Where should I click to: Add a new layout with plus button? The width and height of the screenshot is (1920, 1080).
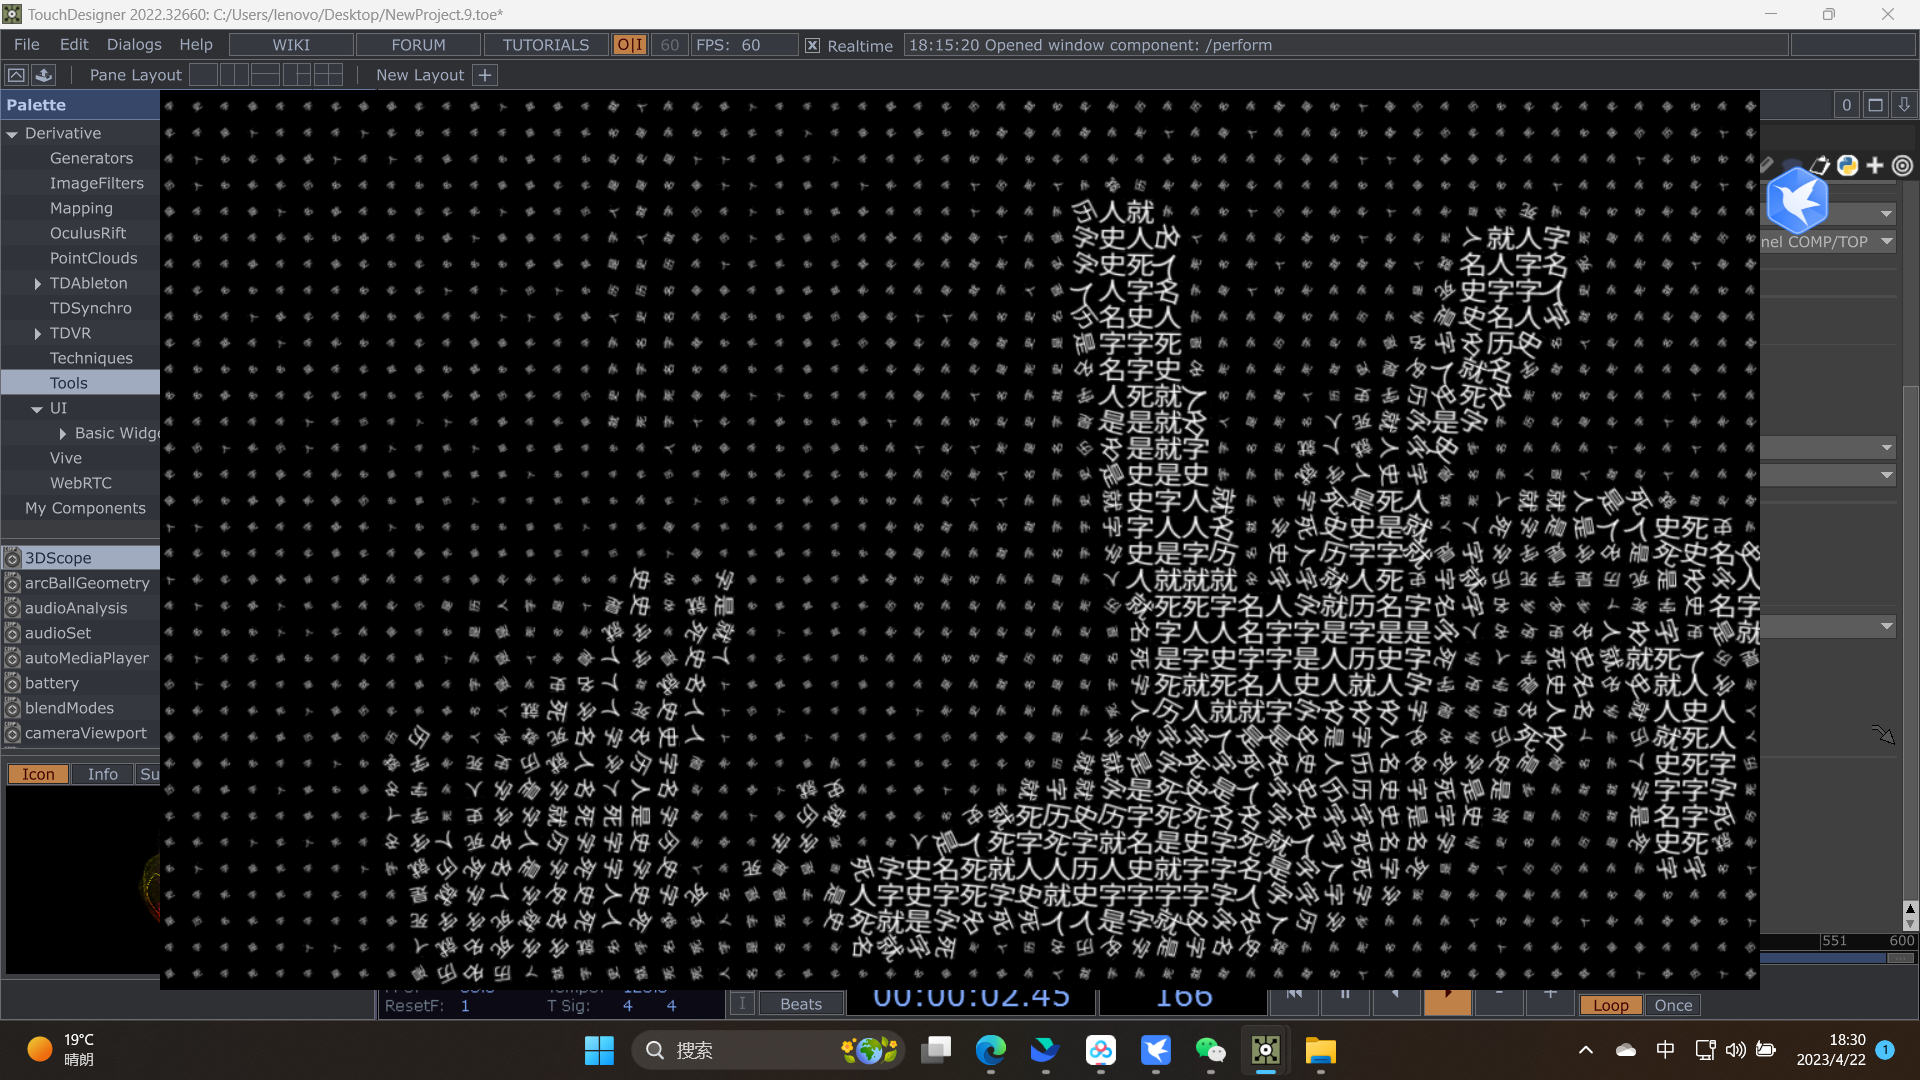pyautogui.click(x=485, y=75)
